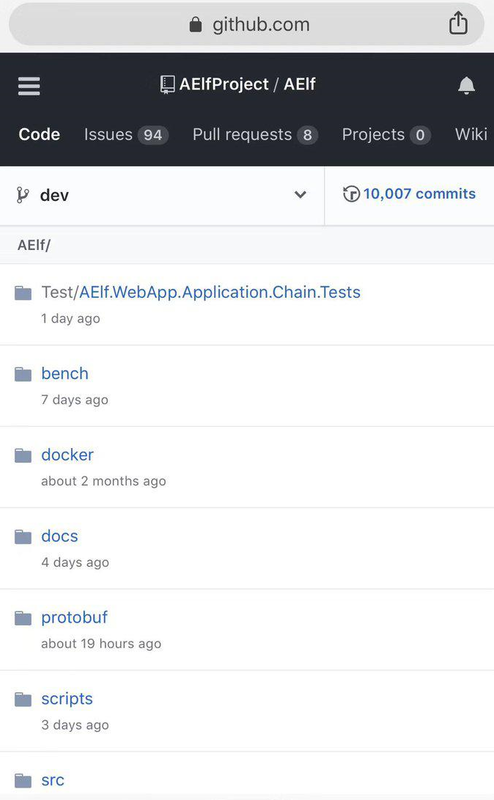The height and width of the screenshot is (800, 494).
Task: Click the folder icon for bench
Action: (23, 374)
